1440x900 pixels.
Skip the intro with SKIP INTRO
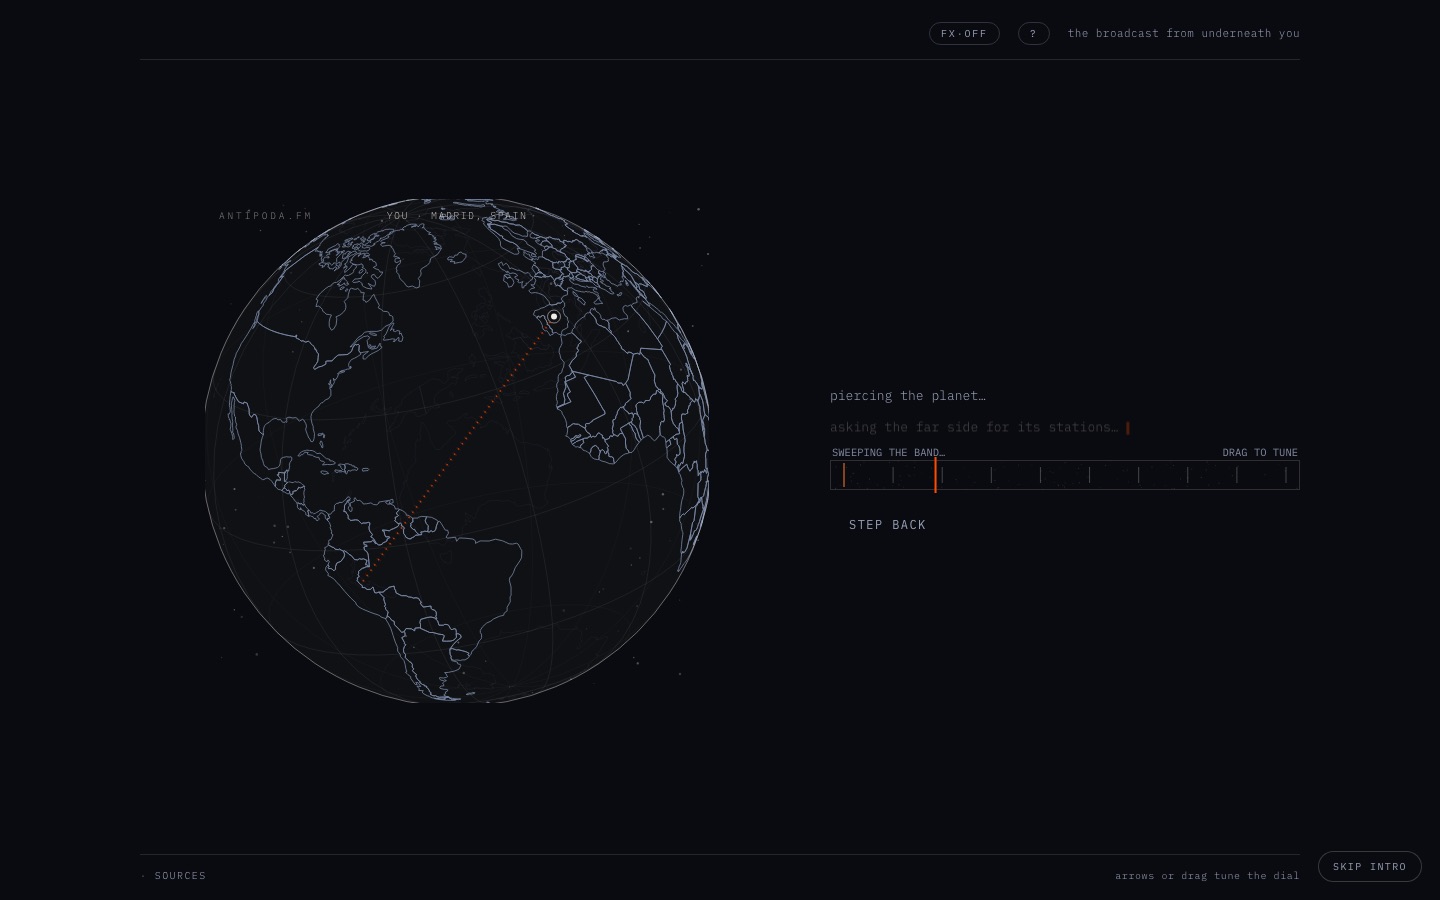point(1369,867)
